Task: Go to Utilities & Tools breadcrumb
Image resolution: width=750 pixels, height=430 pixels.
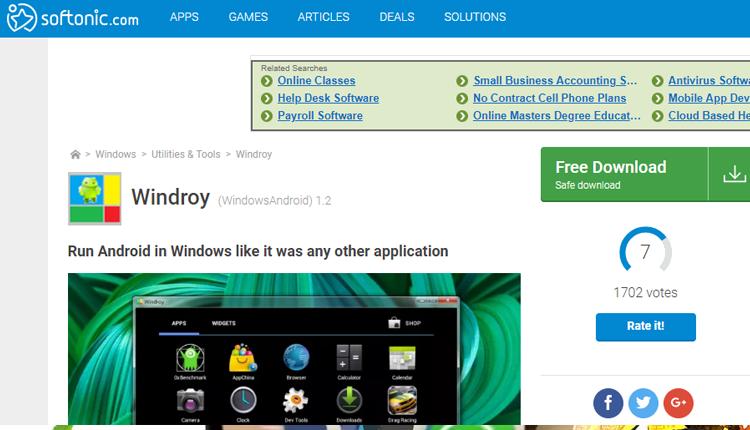Action: coord(186,154)
